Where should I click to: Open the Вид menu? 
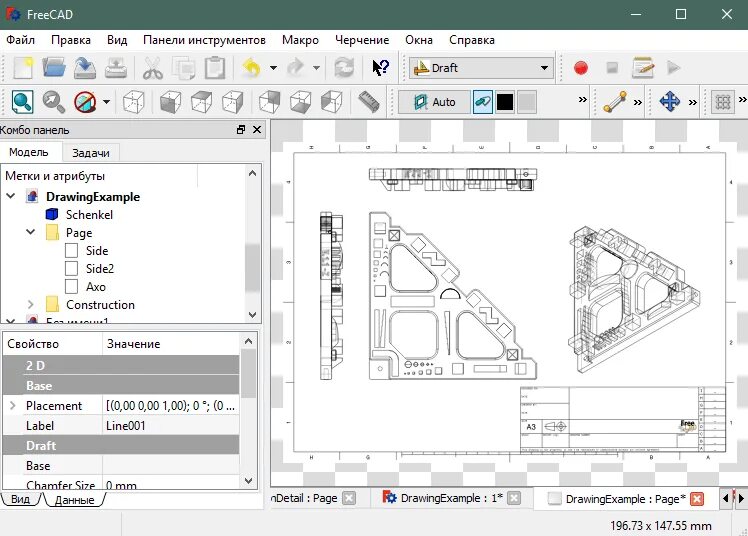click(x=117, y=40)
